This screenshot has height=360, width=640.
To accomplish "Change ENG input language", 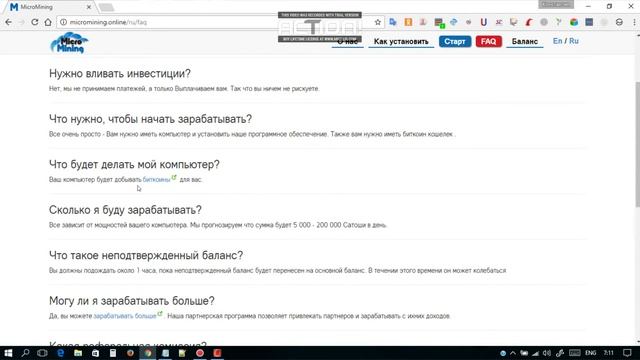I will (591, 353).
